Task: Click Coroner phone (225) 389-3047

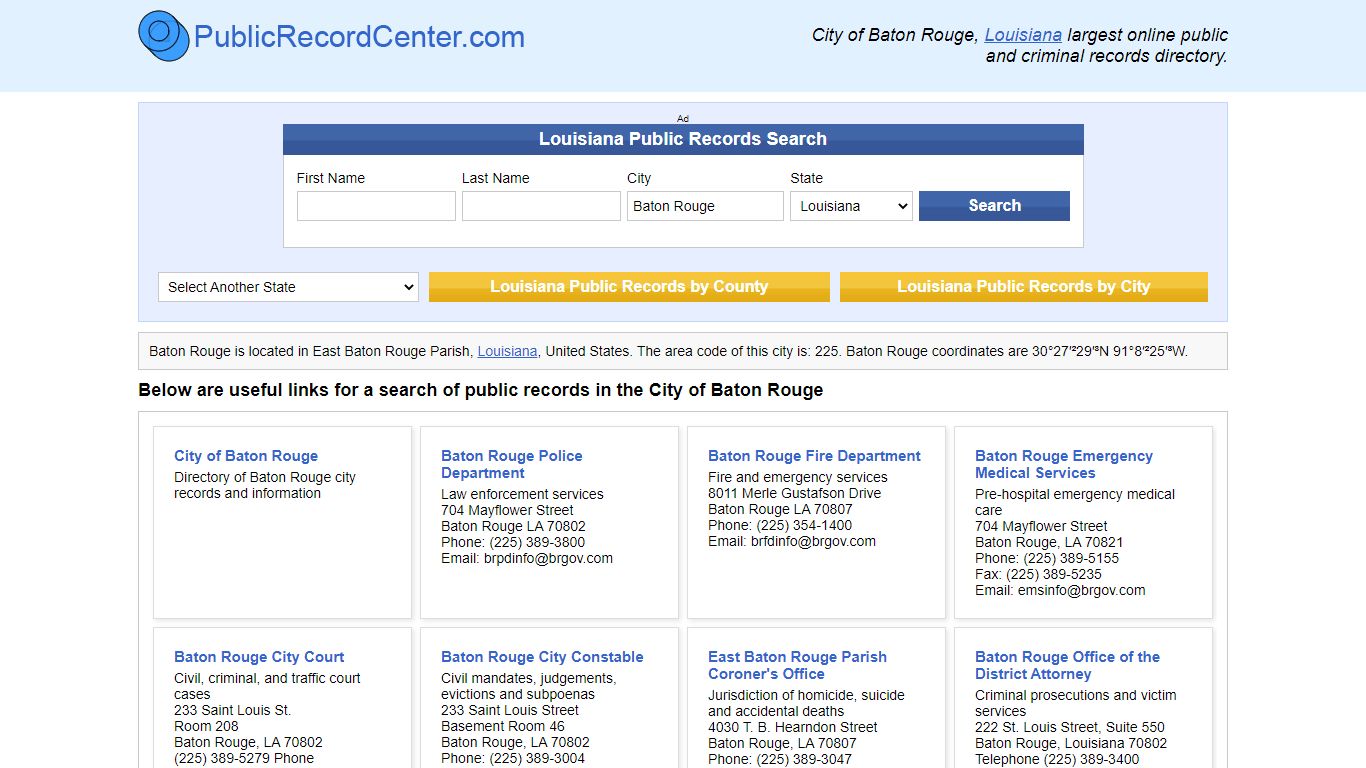Action: pos(804,759)
